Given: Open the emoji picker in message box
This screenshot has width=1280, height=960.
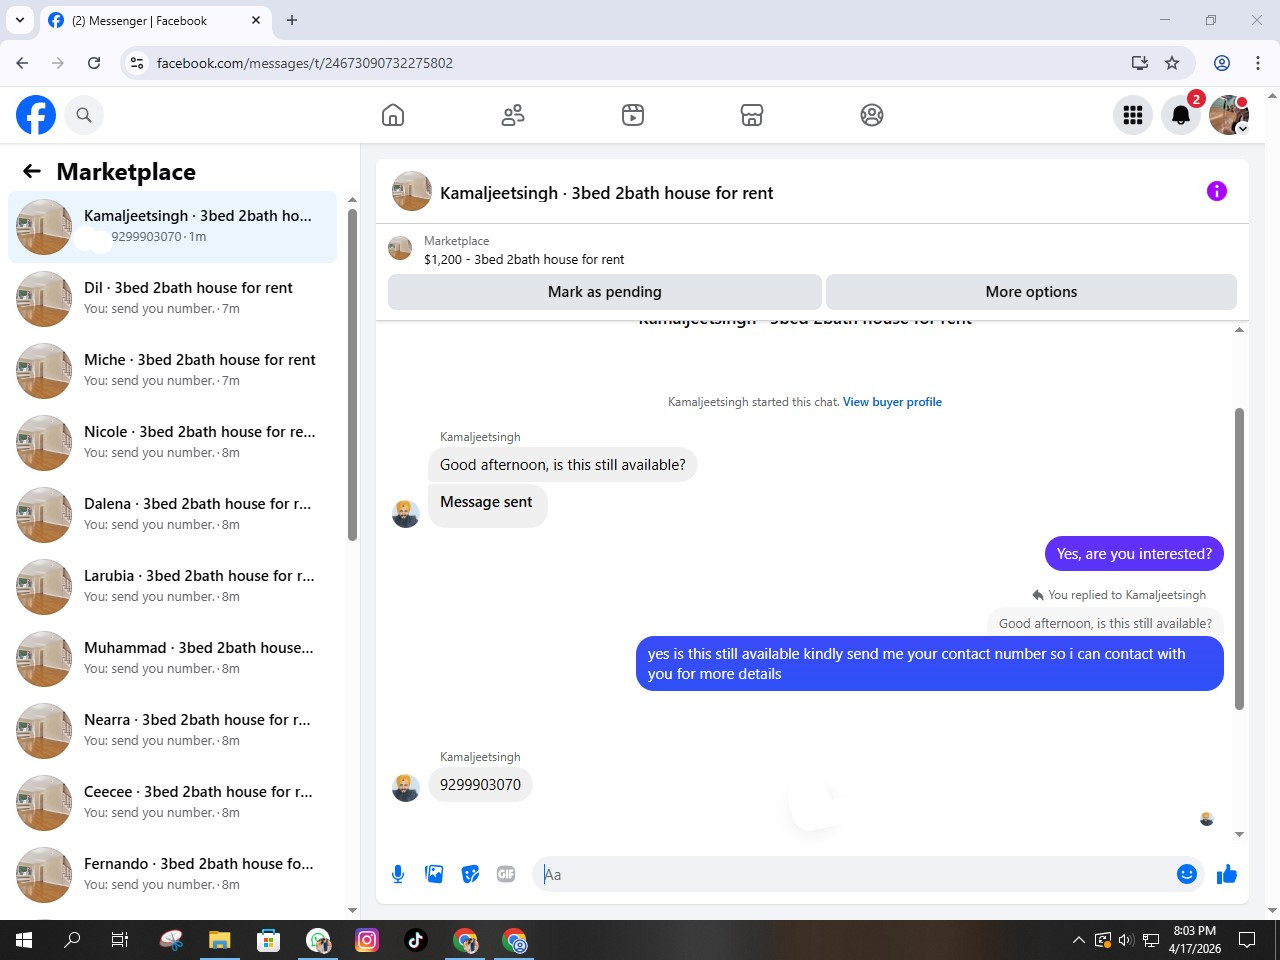Looking at the screenshot, I should coord(1187,874).
